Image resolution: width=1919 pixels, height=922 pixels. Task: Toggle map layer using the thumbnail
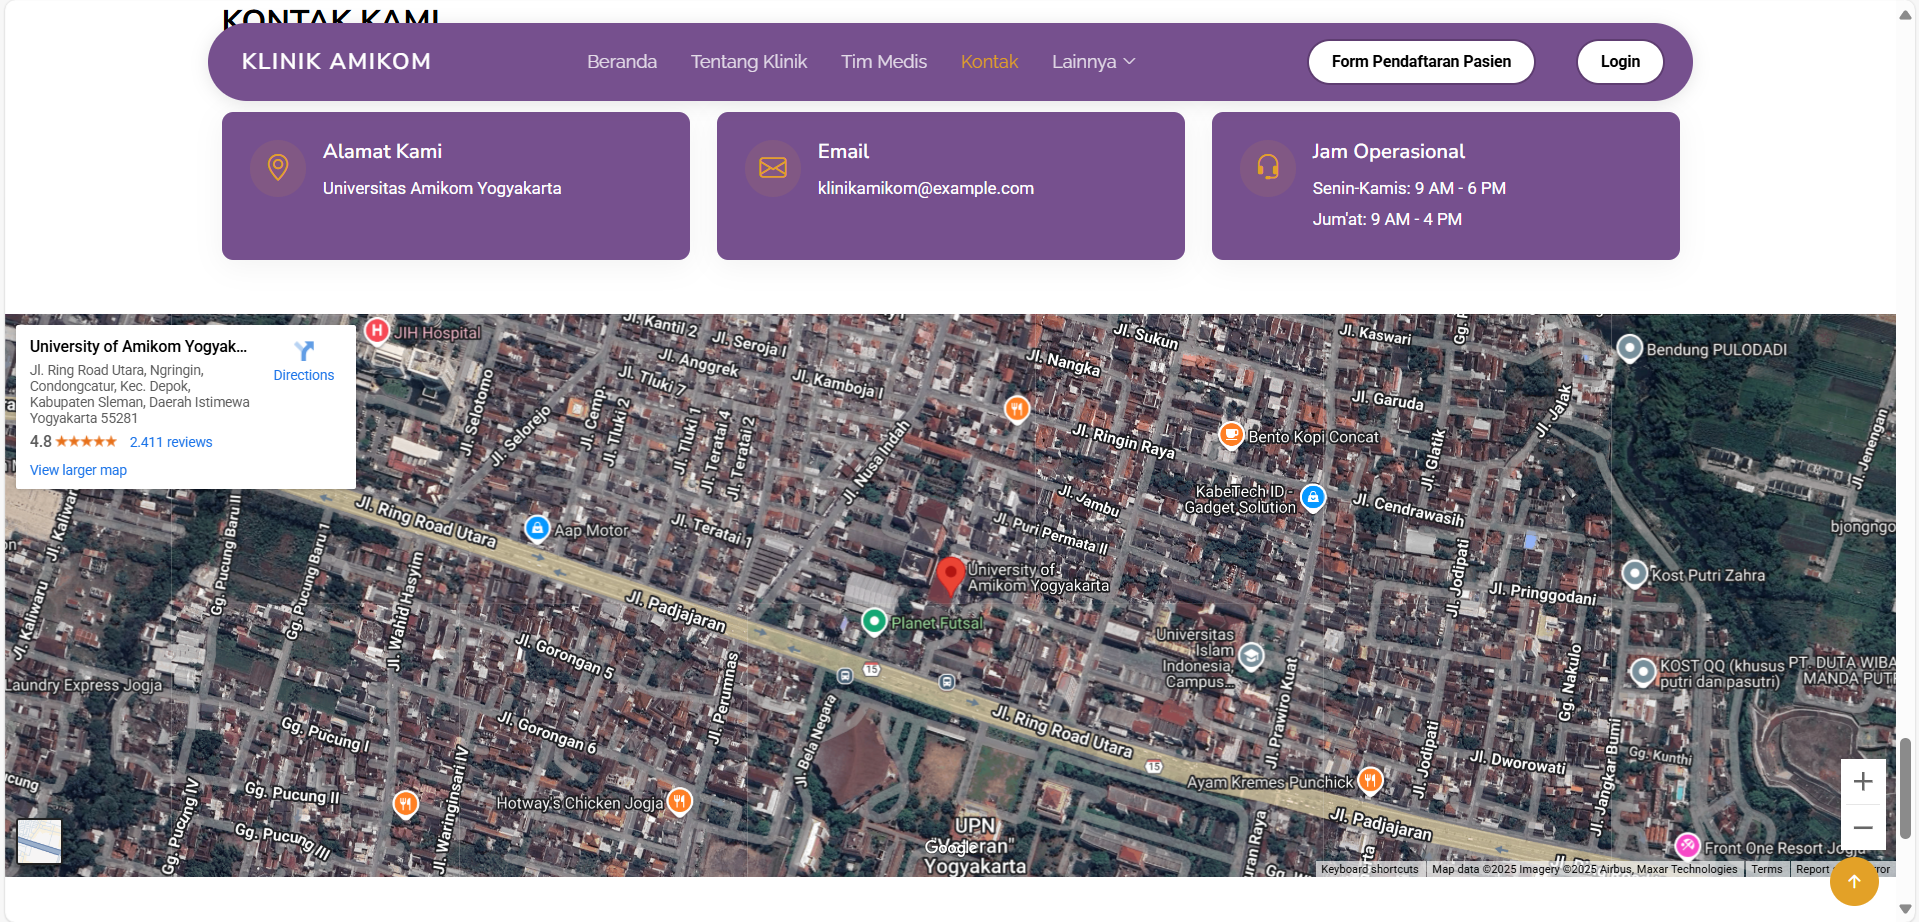pyautogui.click(x=40, y=841)
